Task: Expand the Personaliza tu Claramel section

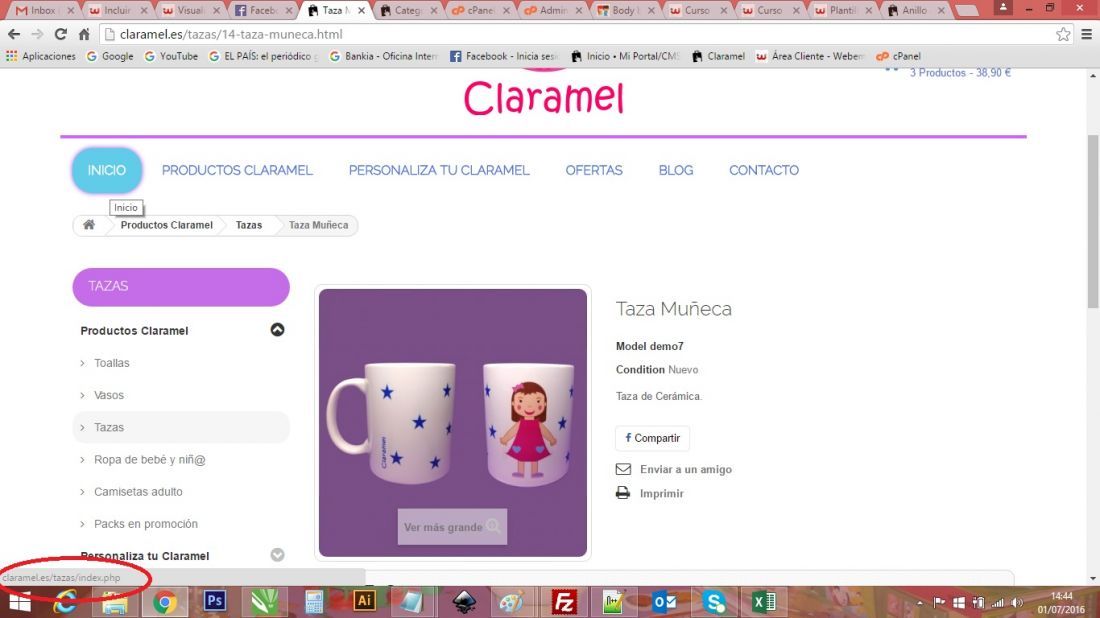Action: click(277, 555)
